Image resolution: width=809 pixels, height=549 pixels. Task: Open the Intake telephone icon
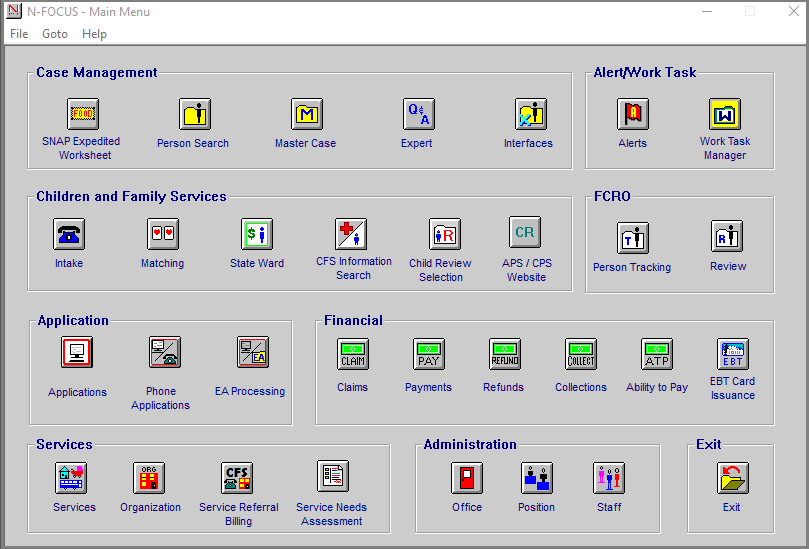point(69,234)
